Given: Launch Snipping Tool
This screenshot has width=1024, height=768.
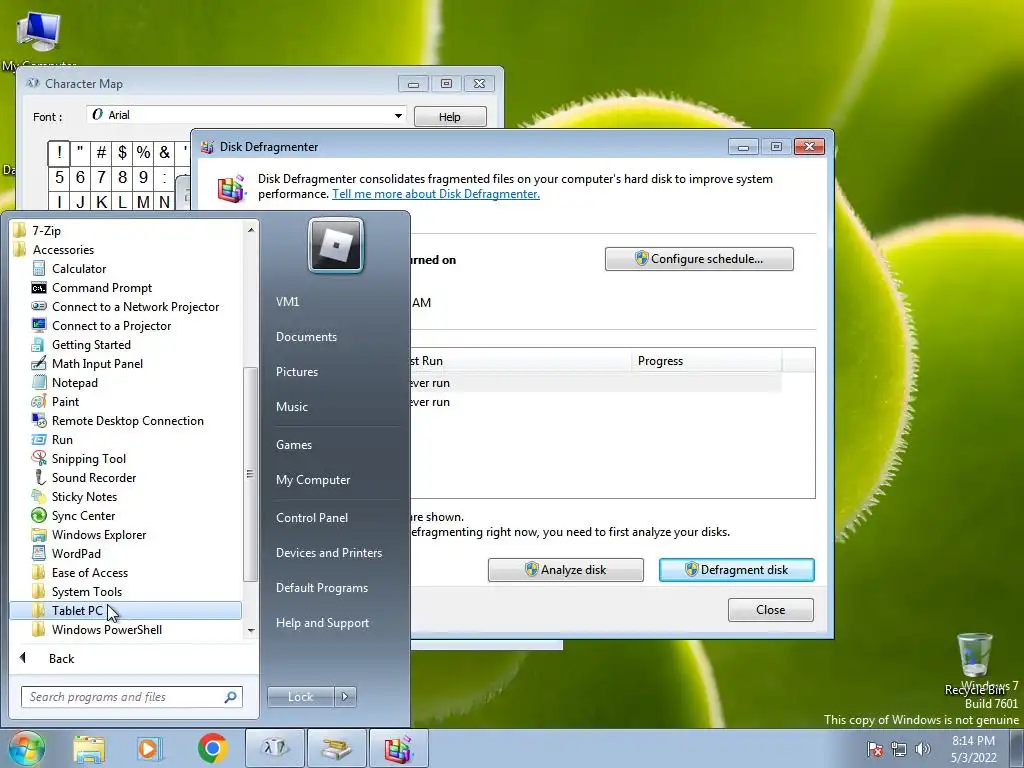Looking at the screenshot, I should [x=89, y=458].
